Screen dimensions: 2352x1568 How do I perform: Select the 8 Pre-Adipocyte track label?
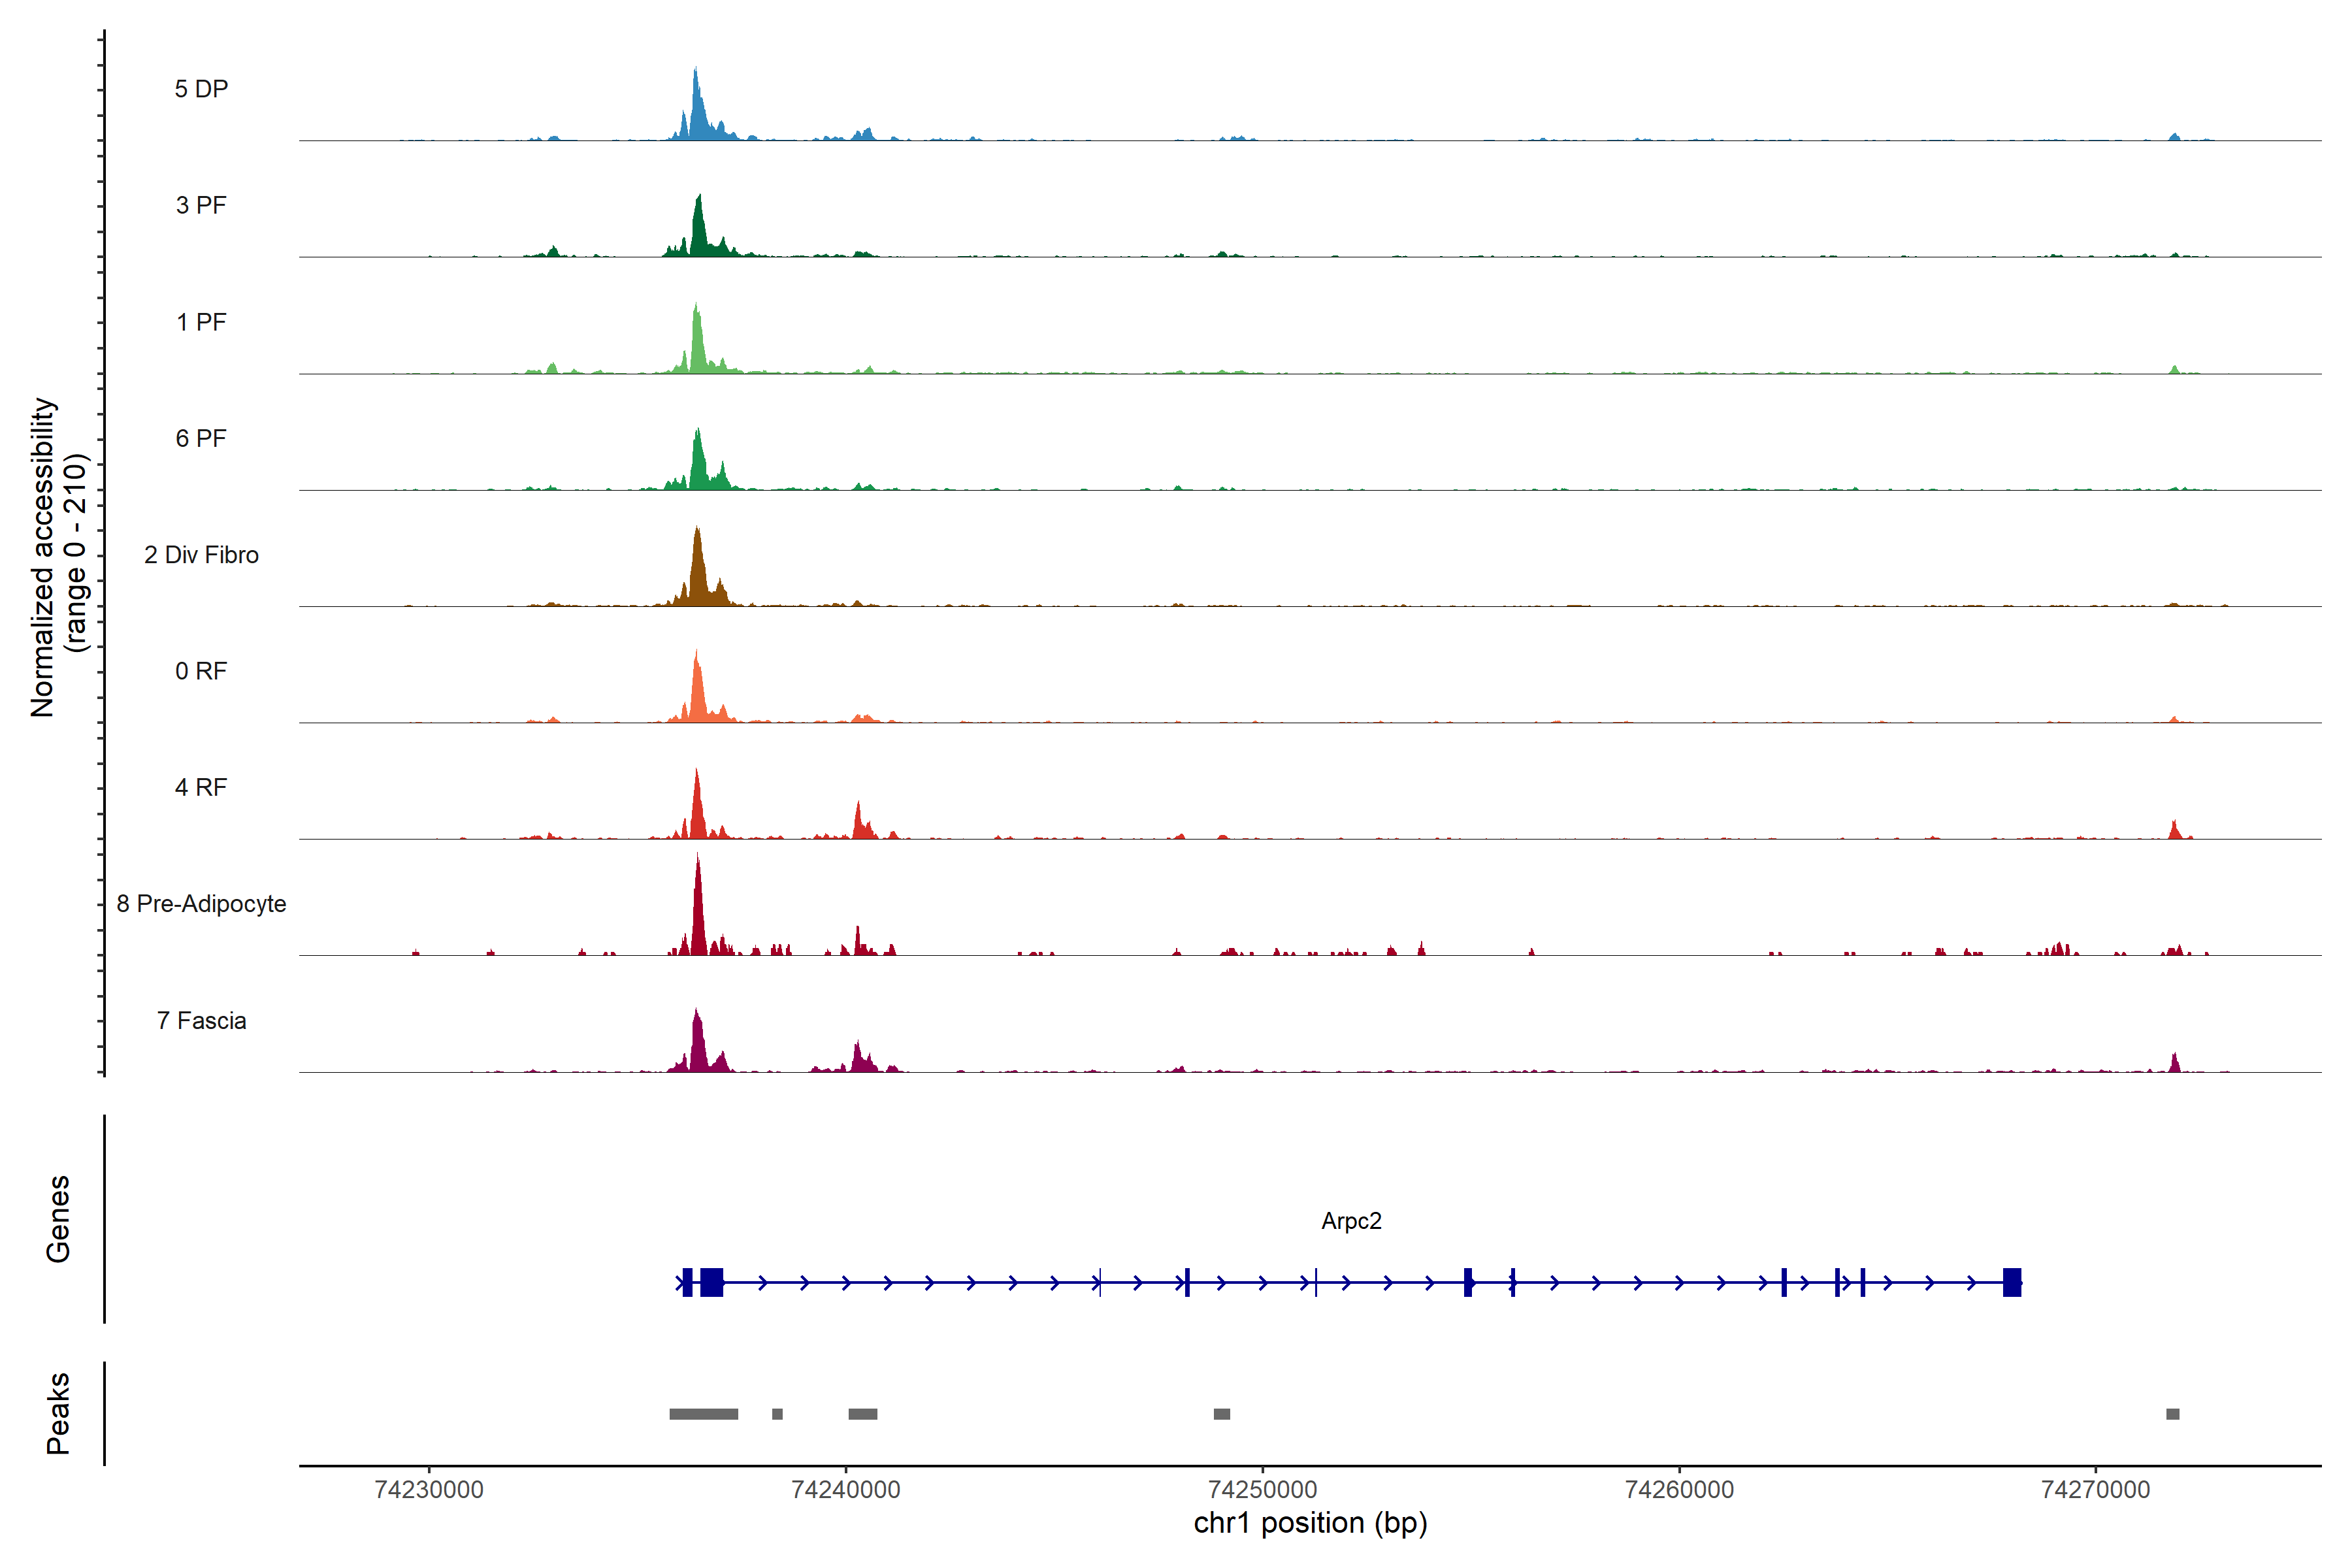[201, 904]
